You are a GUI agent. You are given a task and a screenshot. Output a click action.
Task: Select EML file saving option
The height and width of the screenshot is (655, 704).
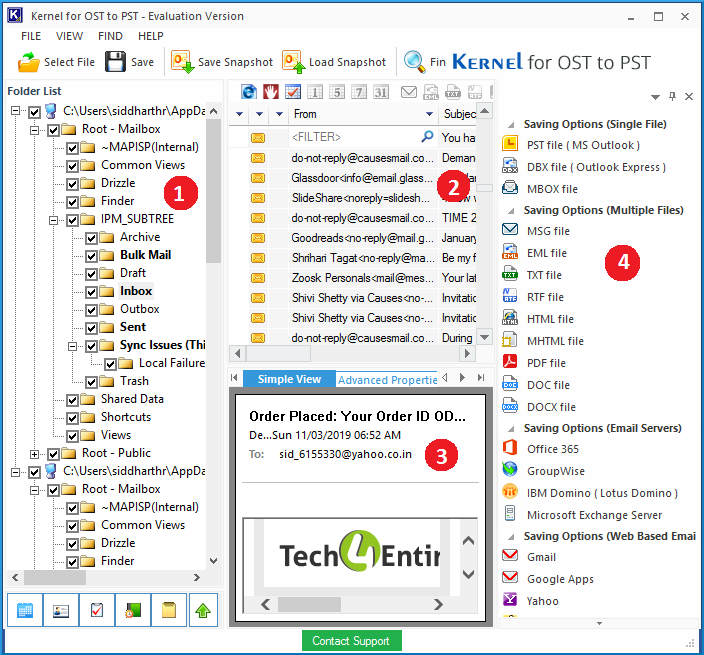[x=547, y=253]
